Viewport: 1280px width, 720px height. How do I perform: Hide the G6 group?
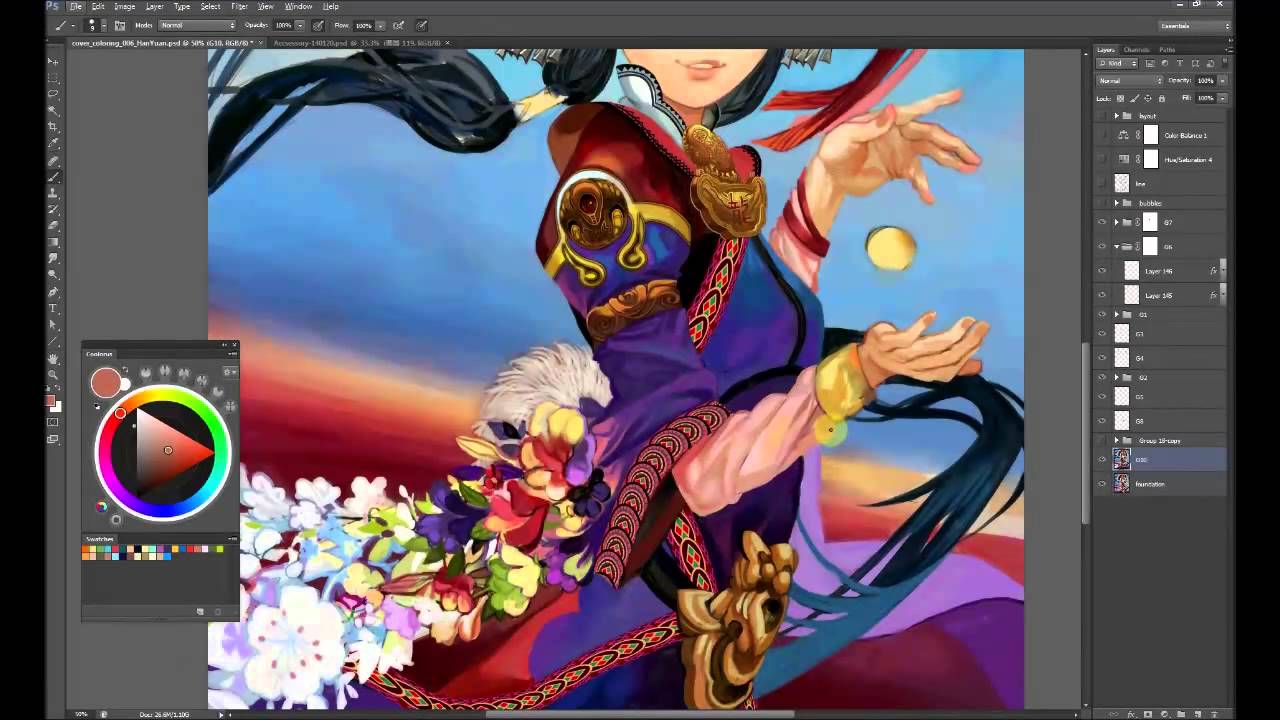(x=1102, y=246)
